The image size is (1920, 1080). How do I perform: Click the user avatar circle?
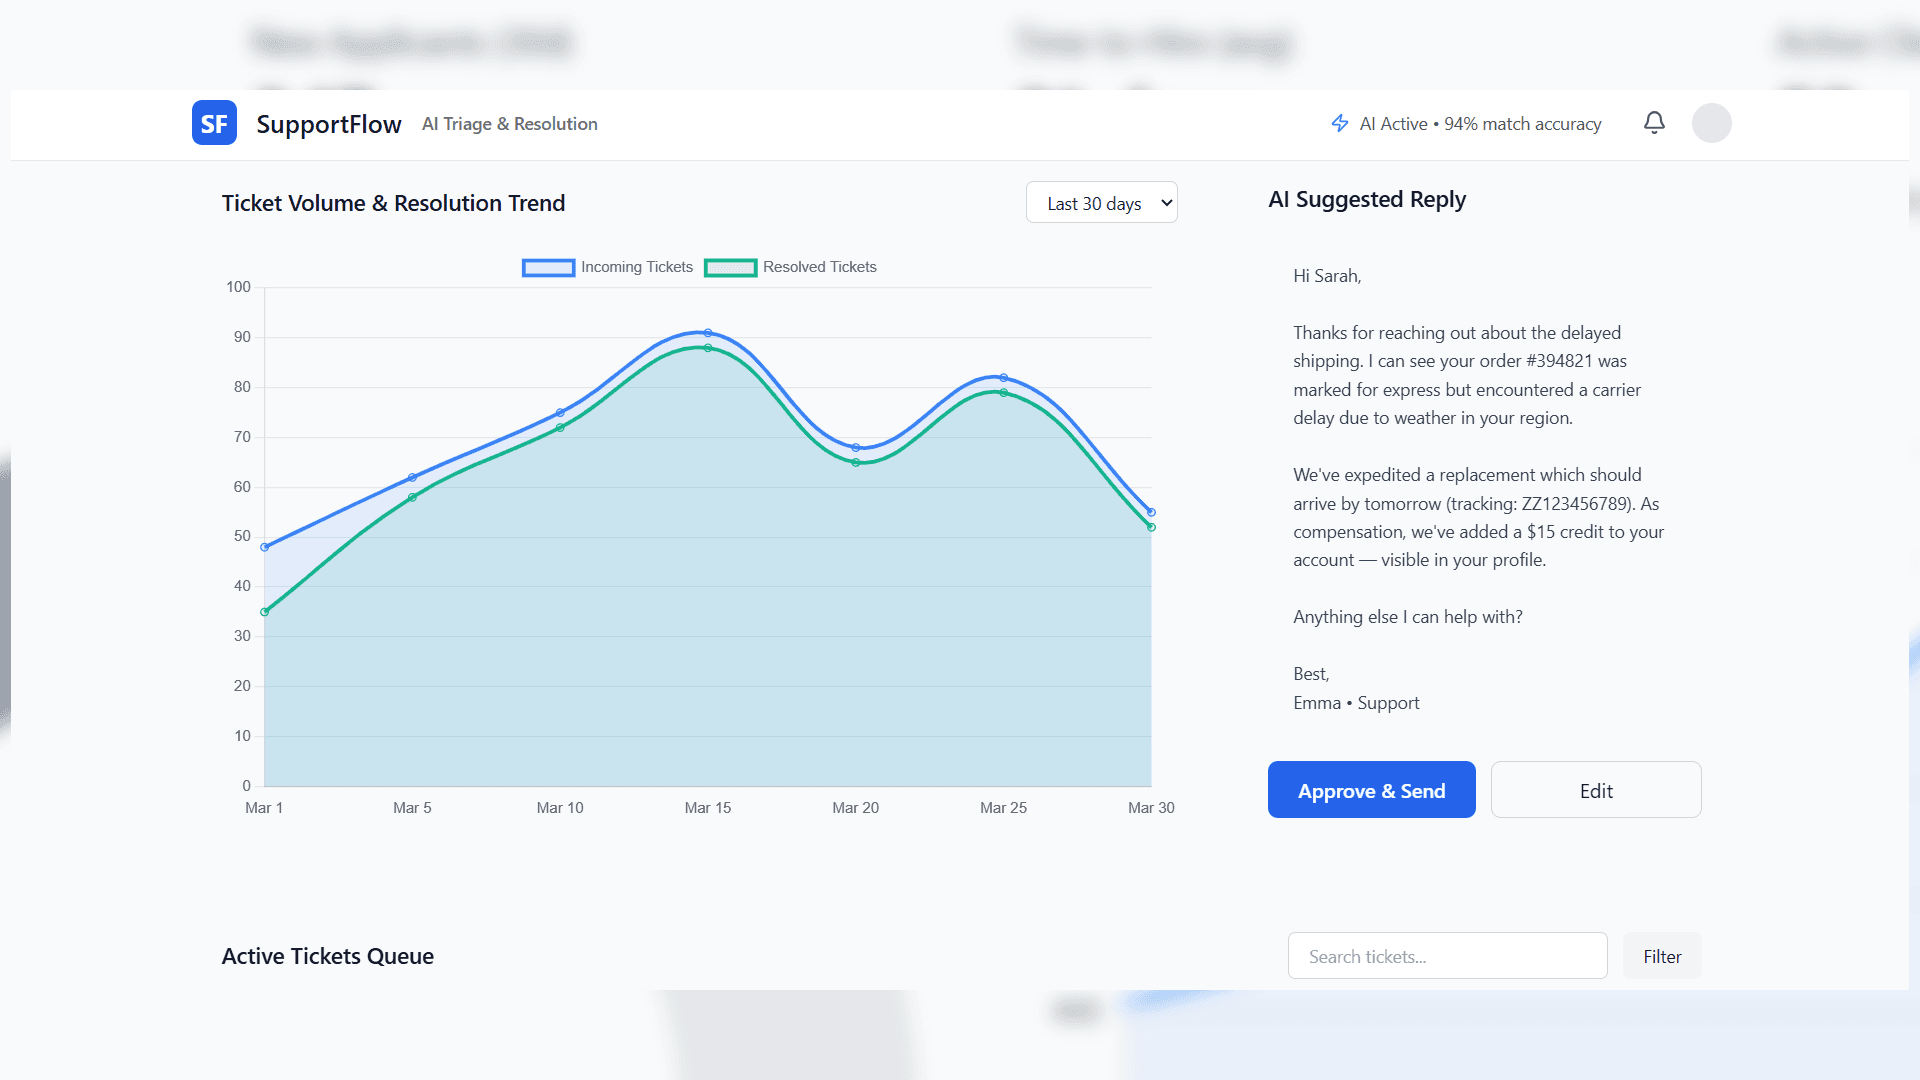[1711, 123]
